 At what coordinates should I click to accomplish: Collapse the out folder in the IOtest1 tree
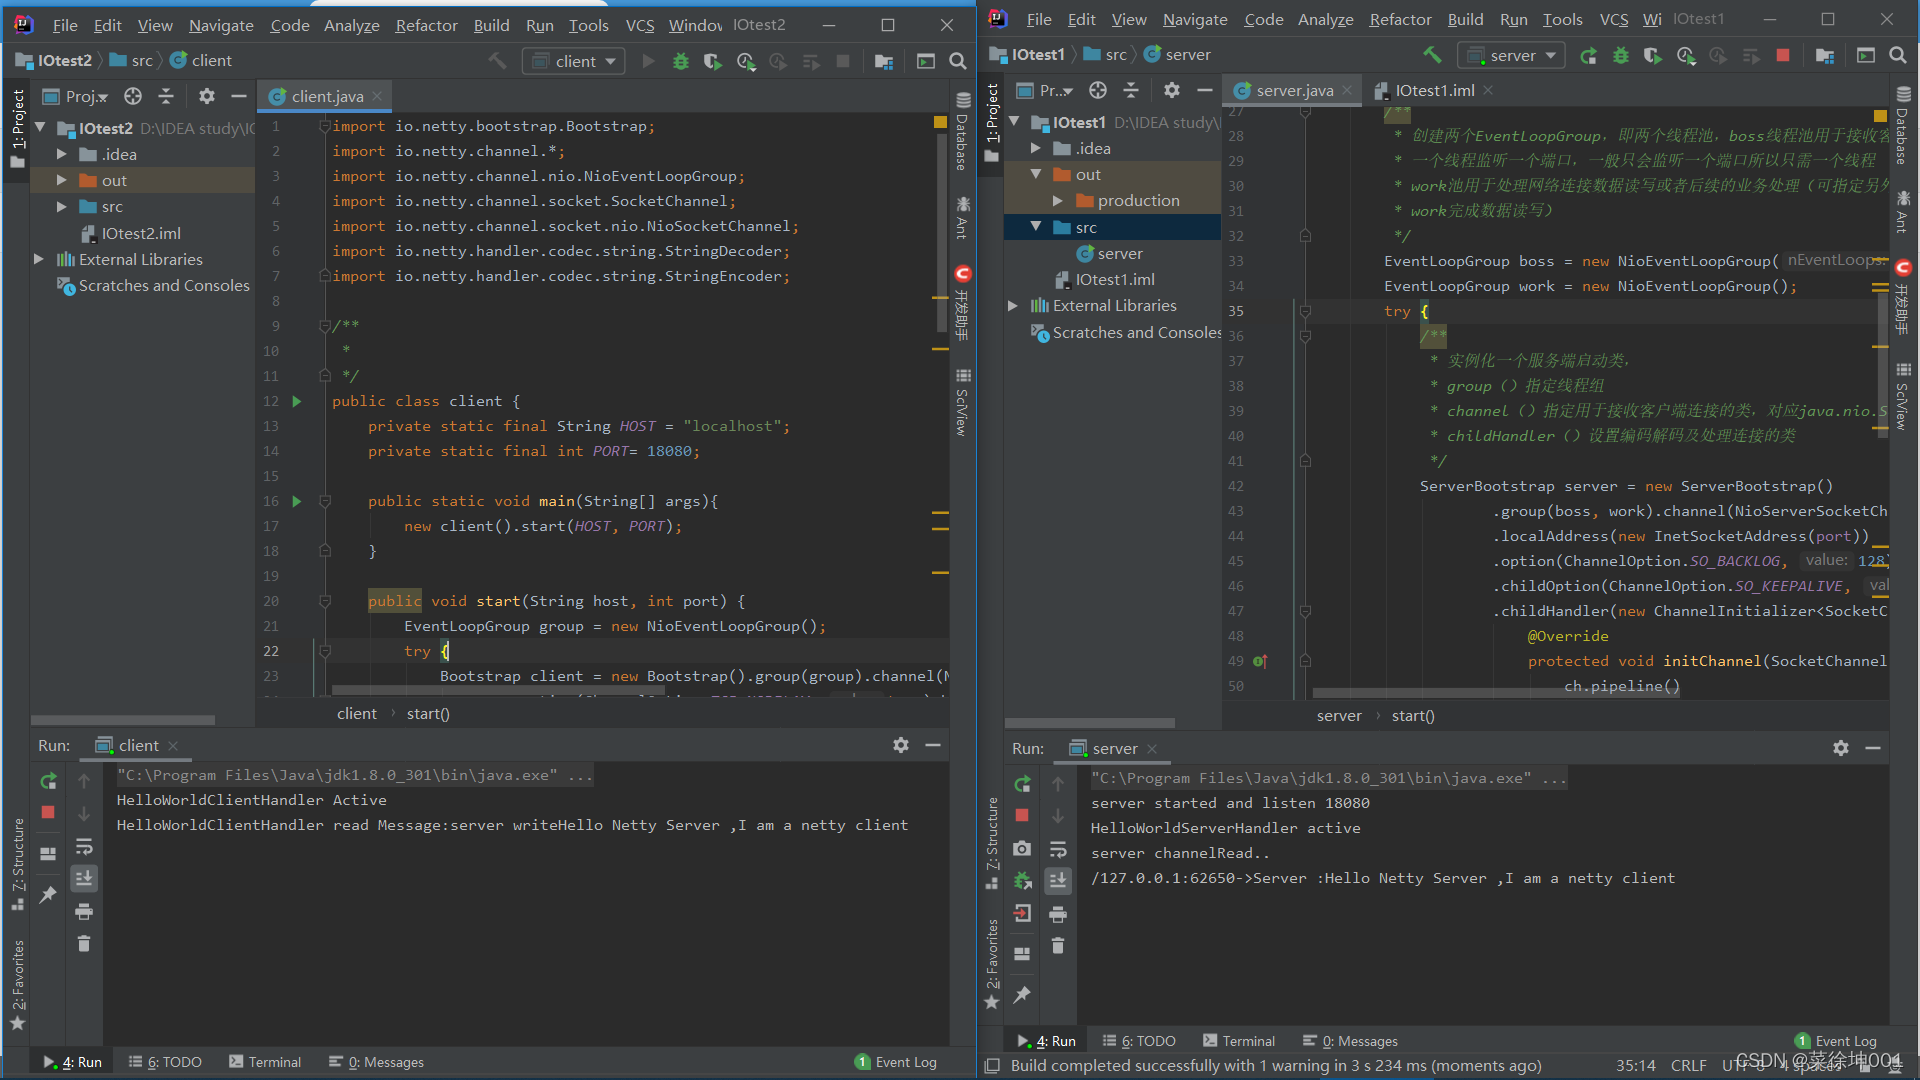[1036, 174]
